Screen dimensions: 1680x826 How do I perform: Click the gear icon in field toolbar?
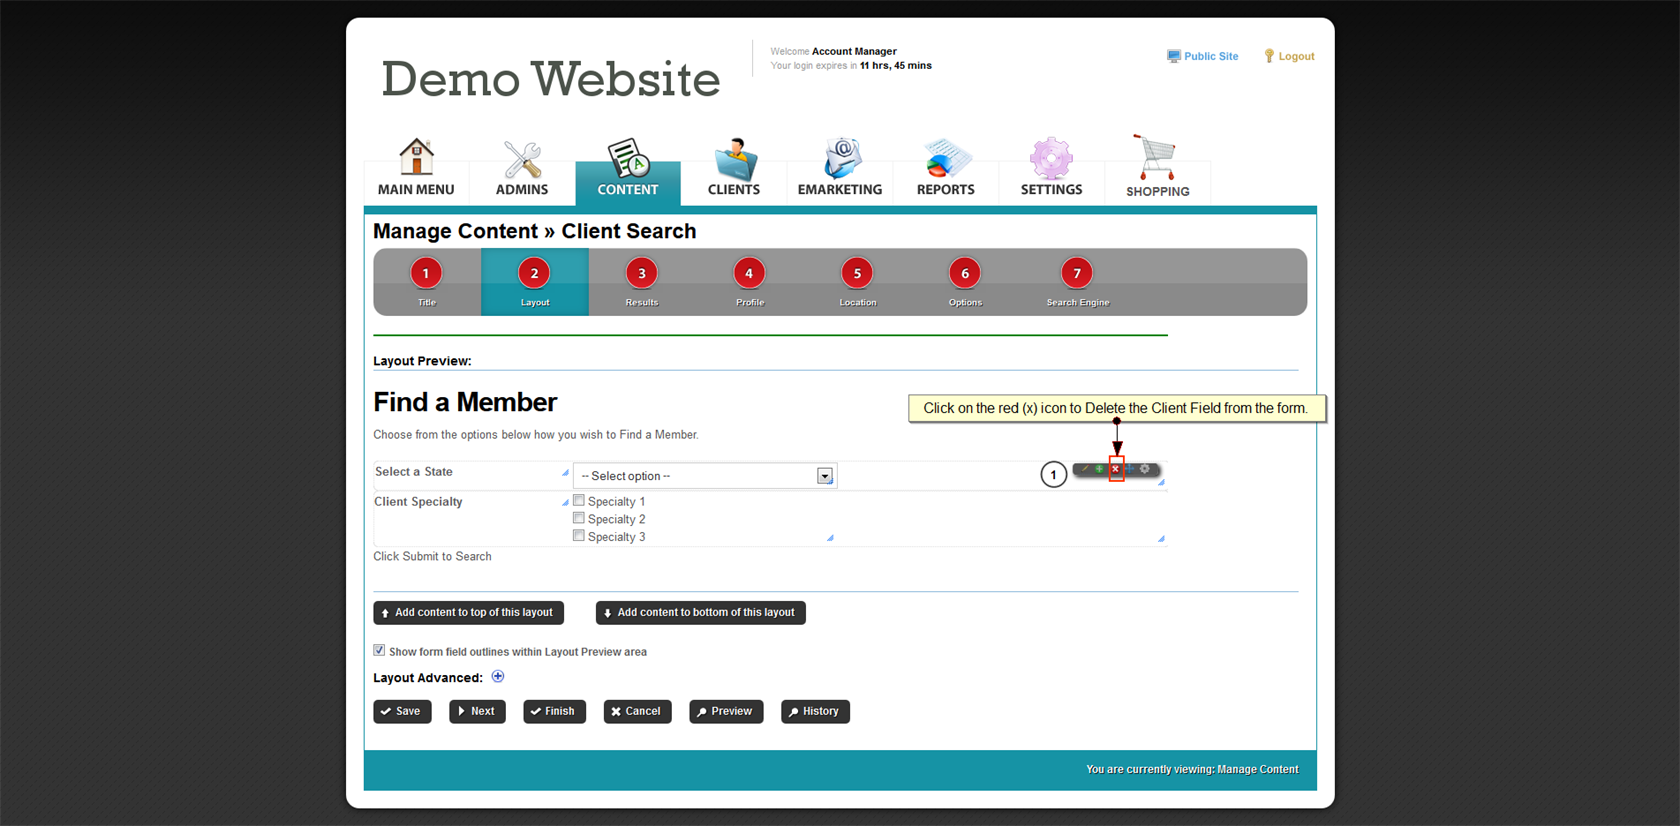click(1146, 469)
